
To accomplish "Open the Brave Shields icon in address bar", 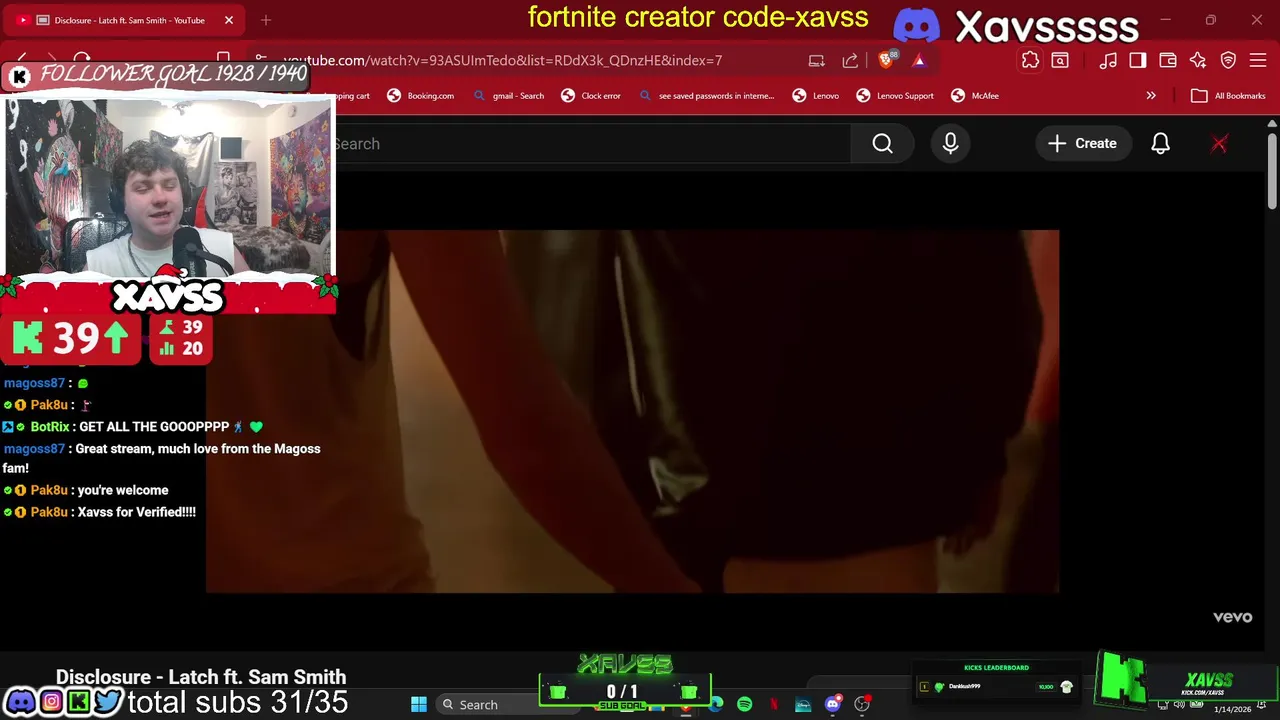I will tap(886, 60).
